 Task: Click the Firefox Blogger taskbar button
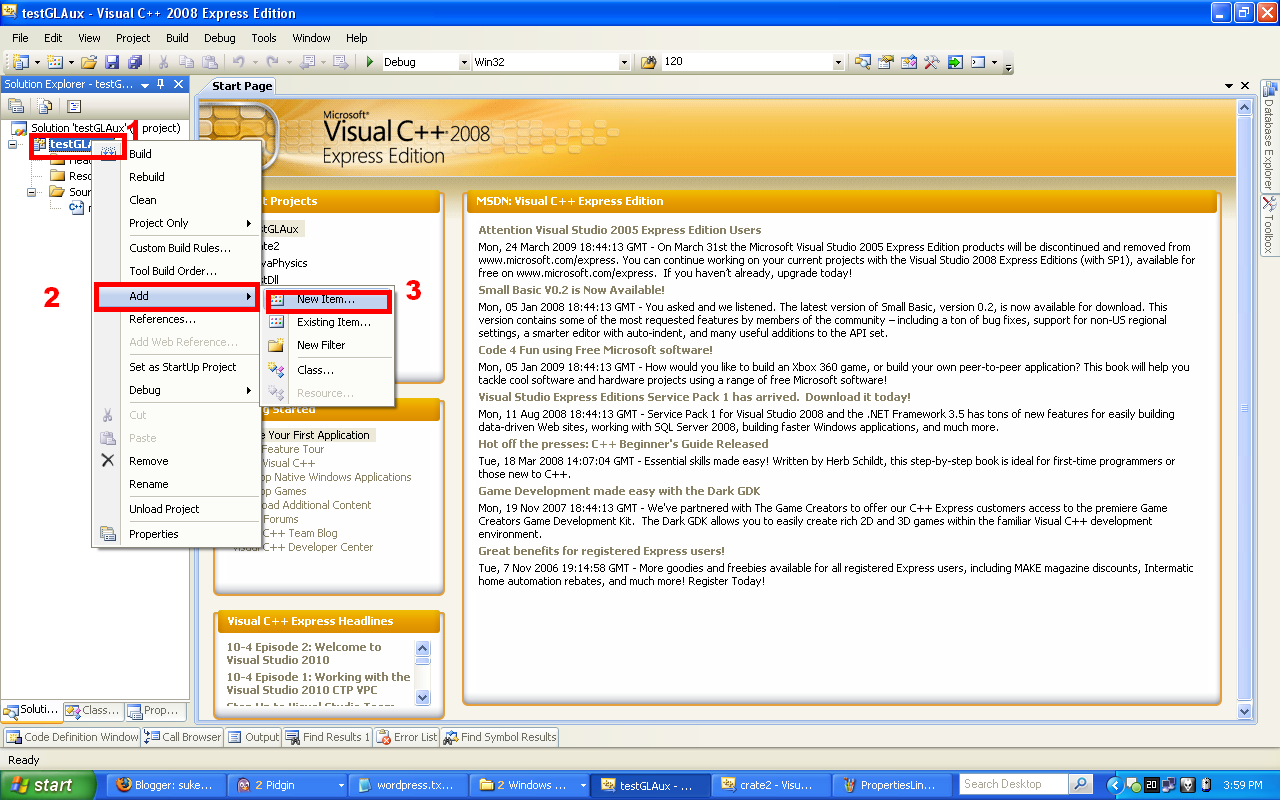[x=166, y=785]
